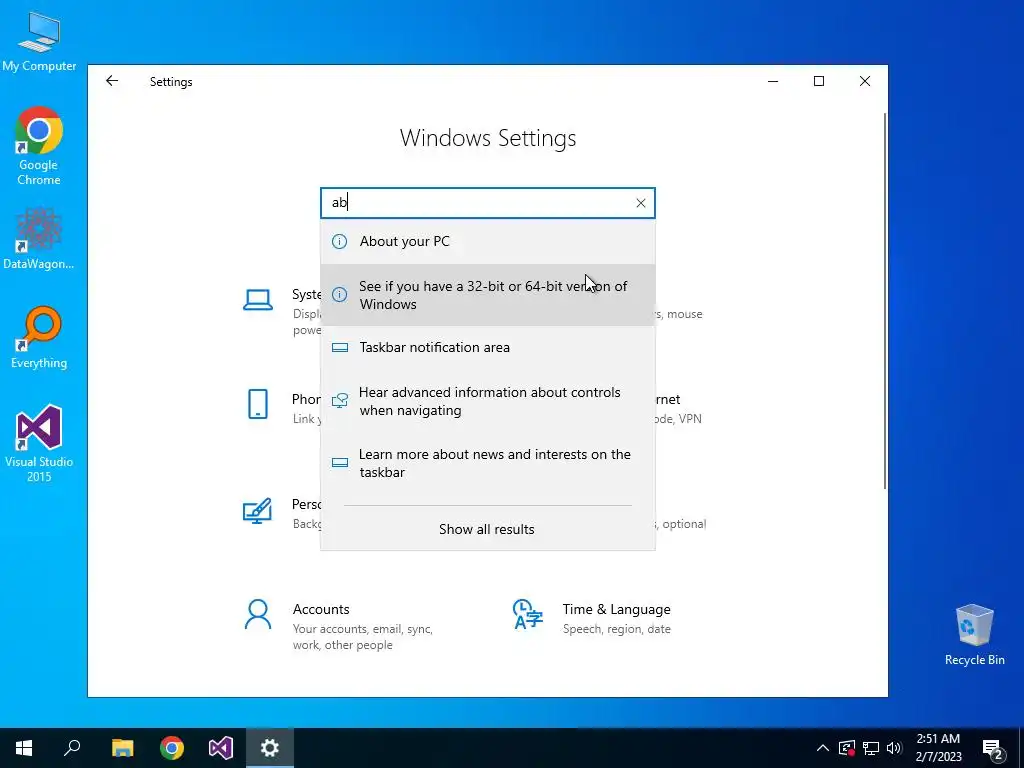Open volume control in tray
Viewport: 1024px width, 768px height.
point(894,748)
